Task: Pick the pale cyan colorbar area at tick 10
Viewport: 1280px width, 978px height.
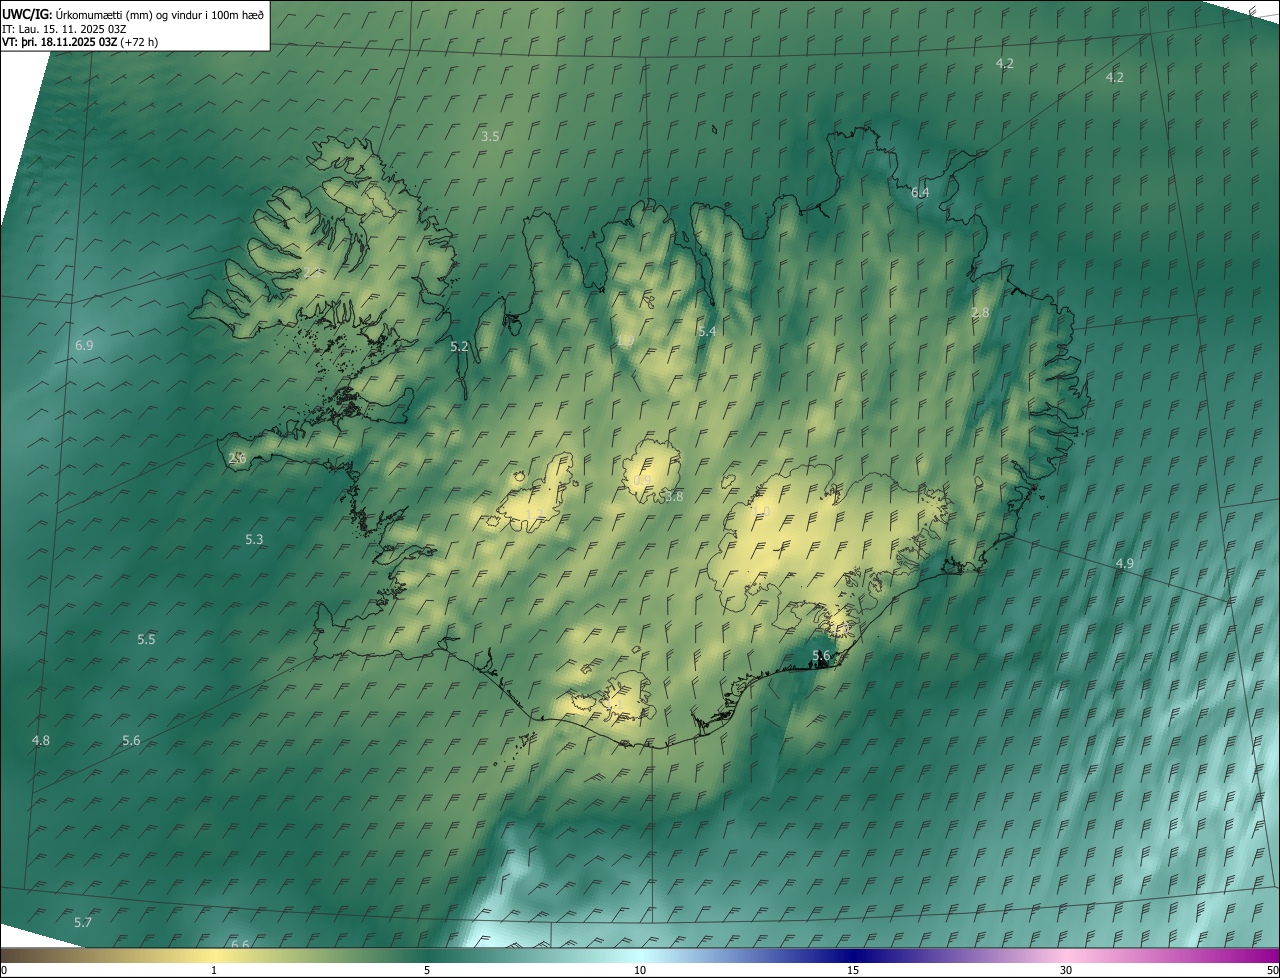Action: [x=640, y=955]
